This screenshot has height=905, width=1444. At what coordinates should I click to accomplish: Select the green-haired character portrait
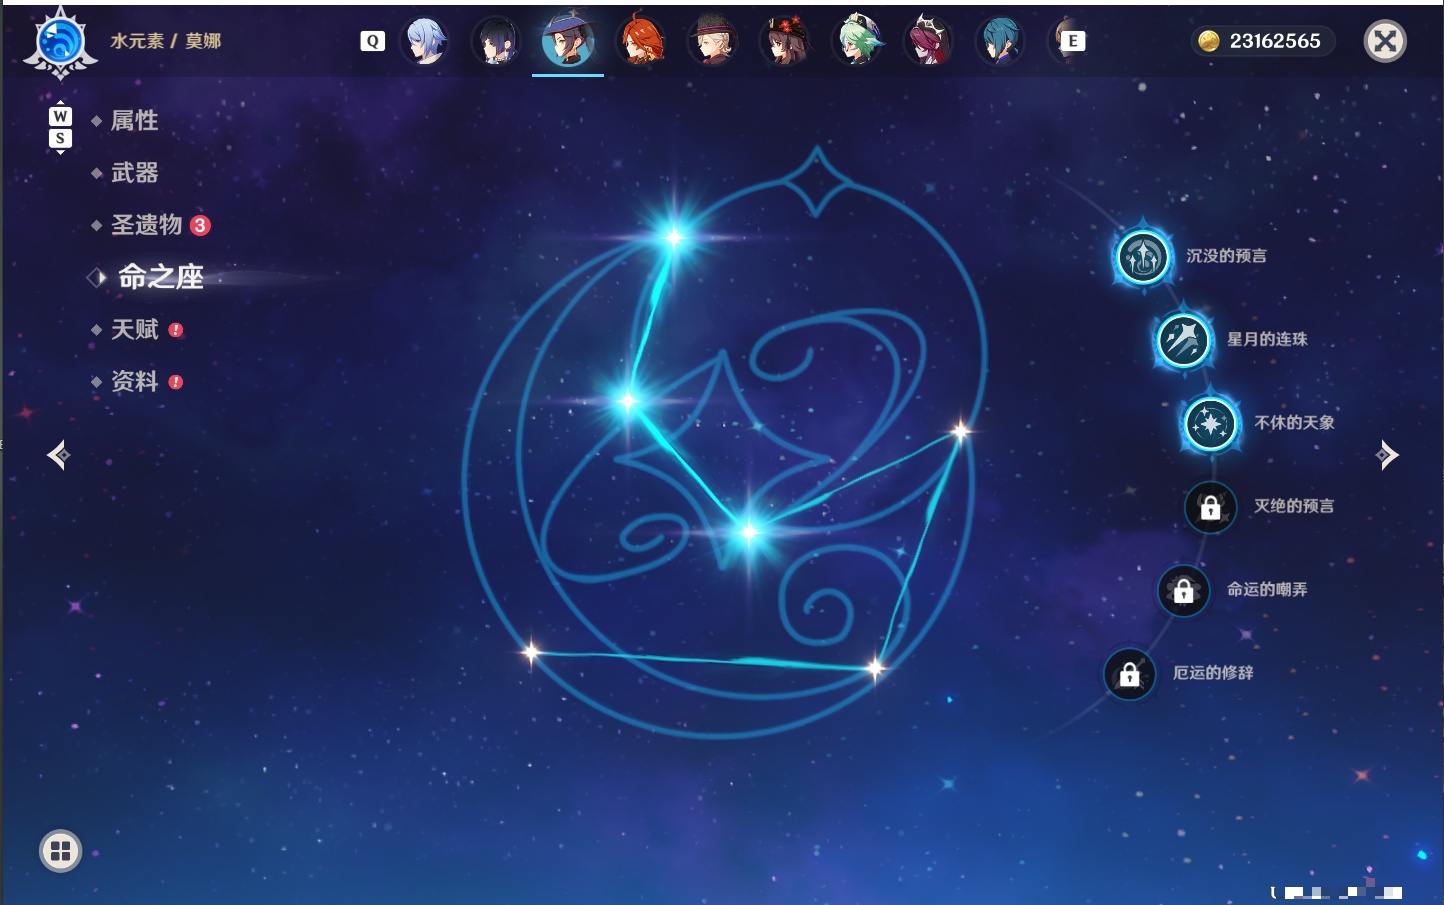tap(857, 41)
